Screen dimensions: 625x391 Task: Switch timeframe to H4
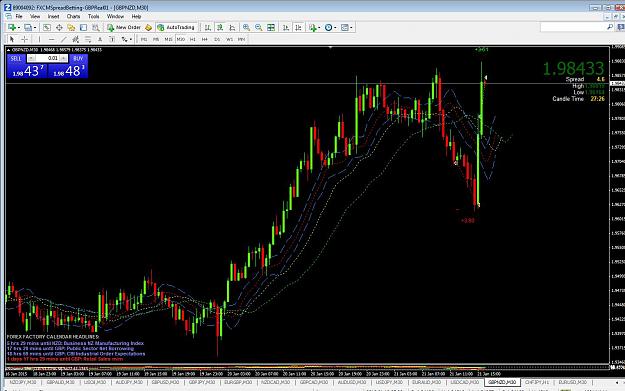tap(205, 39)
